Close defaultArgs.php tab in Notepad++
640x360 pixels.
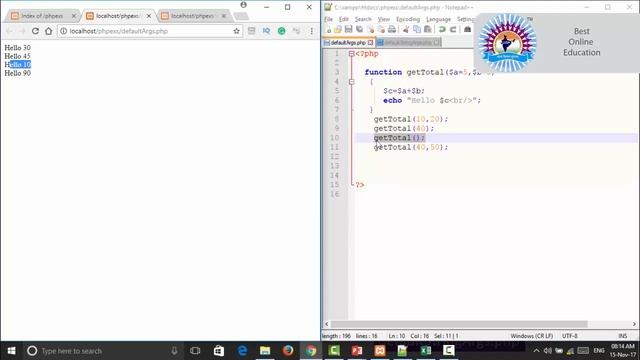371,42
